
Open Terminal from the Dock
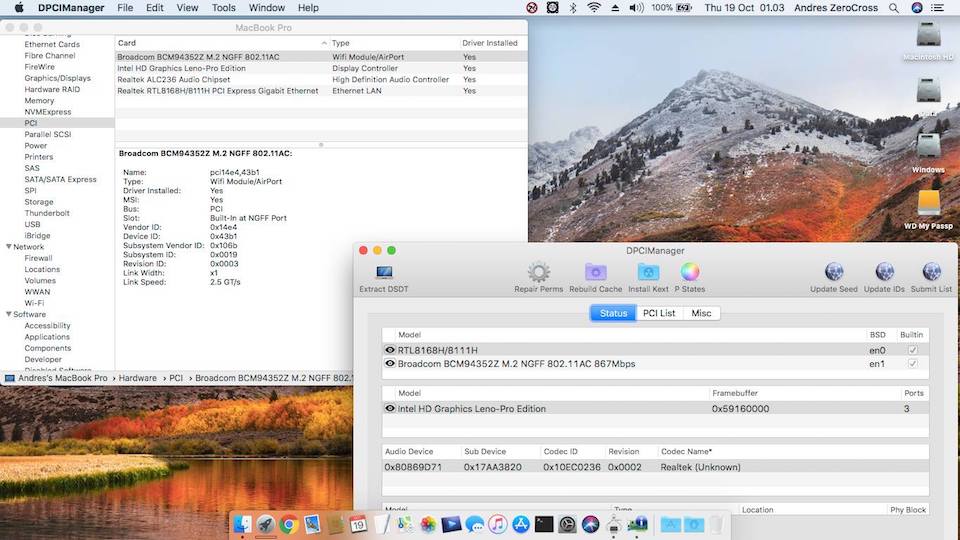[x=544, y=524]
